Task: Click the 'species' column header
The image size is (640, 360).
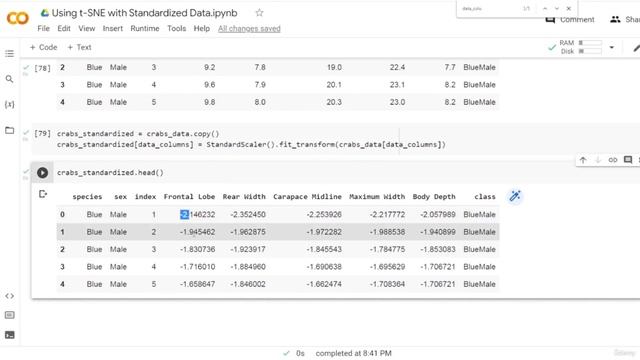Action: [87, 197]
